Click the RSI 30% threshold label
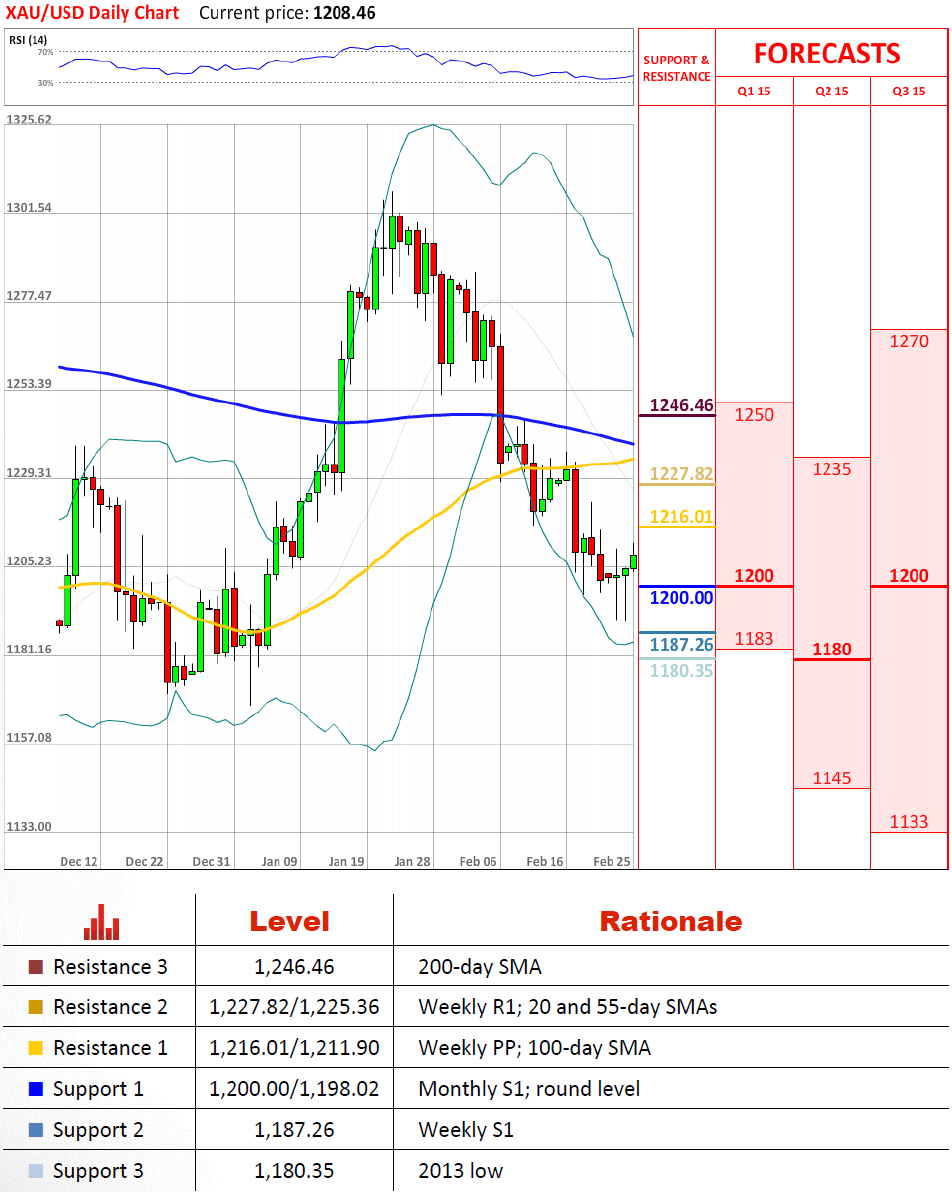Screen dimensions: 952x1192 [46, 83]
